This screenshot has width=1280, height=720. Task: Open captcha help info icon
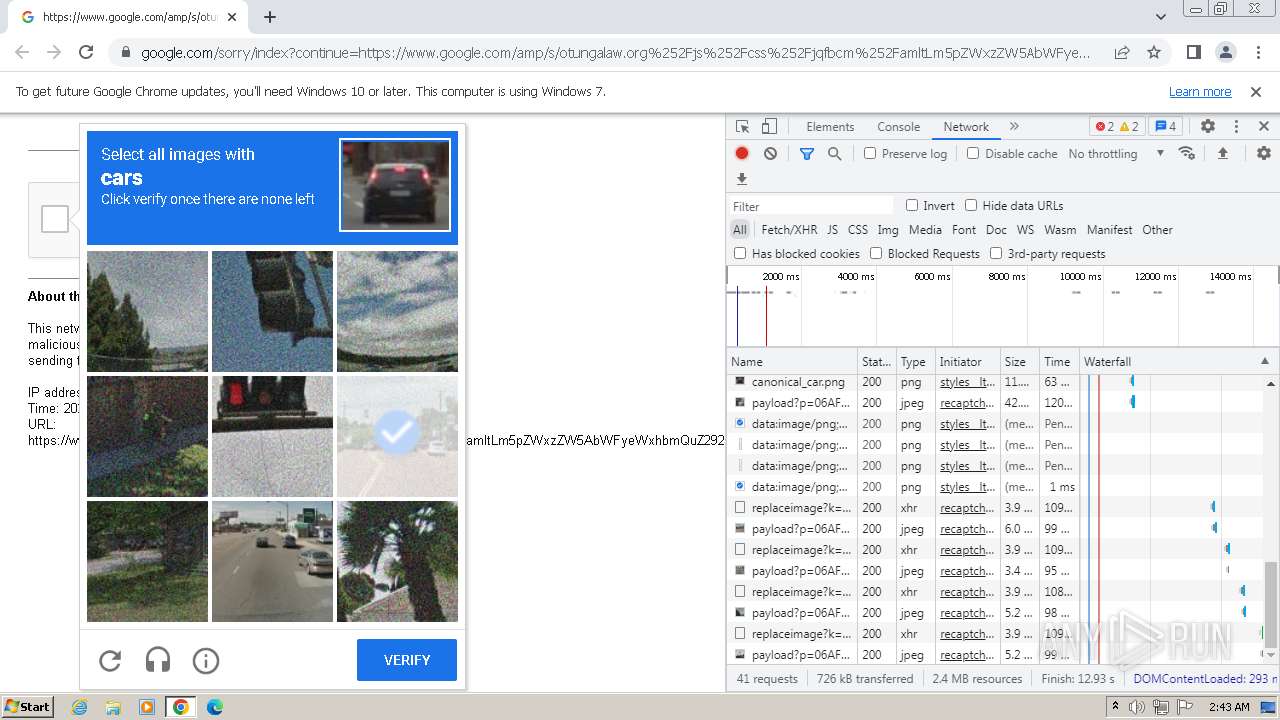tap(206, 660)
